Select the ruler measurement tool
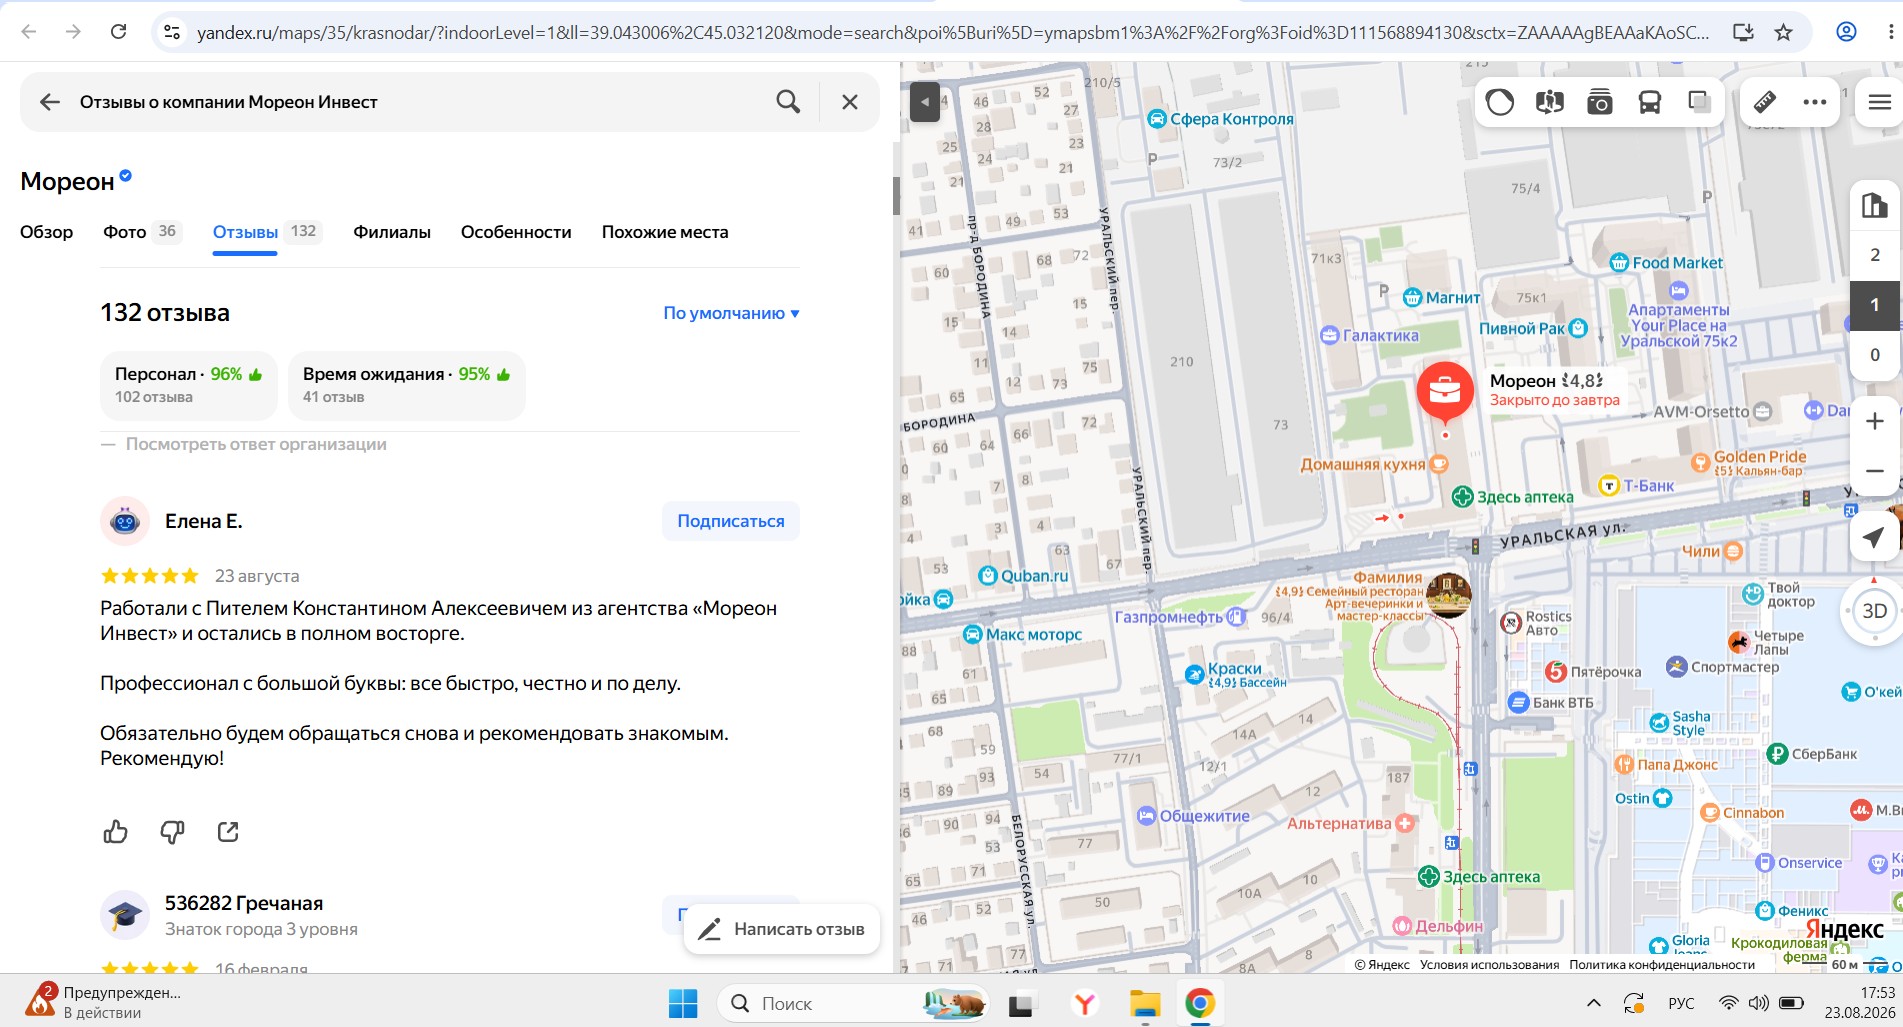 (1765, 102)
